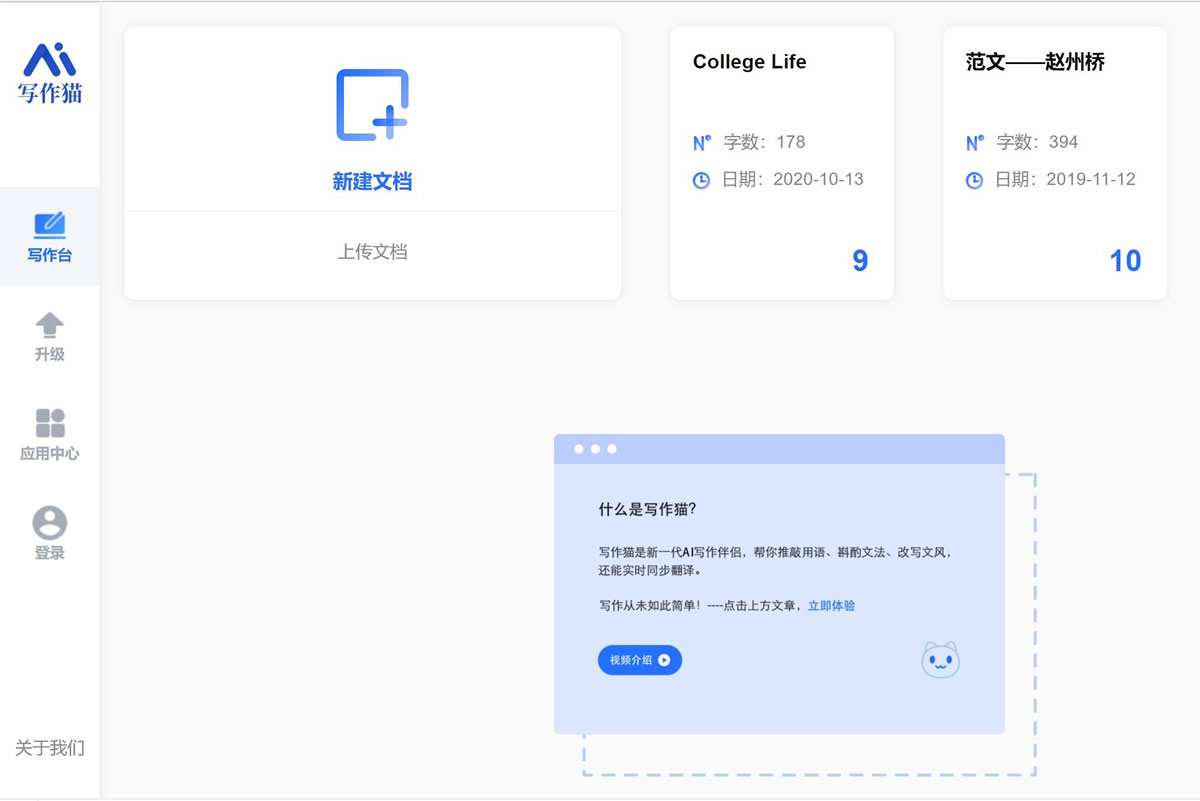The height and width of the screenshot is (801, 1200).
Task: Click the 还能实时同步翻译 line
Action: click(x=650, y=571)
